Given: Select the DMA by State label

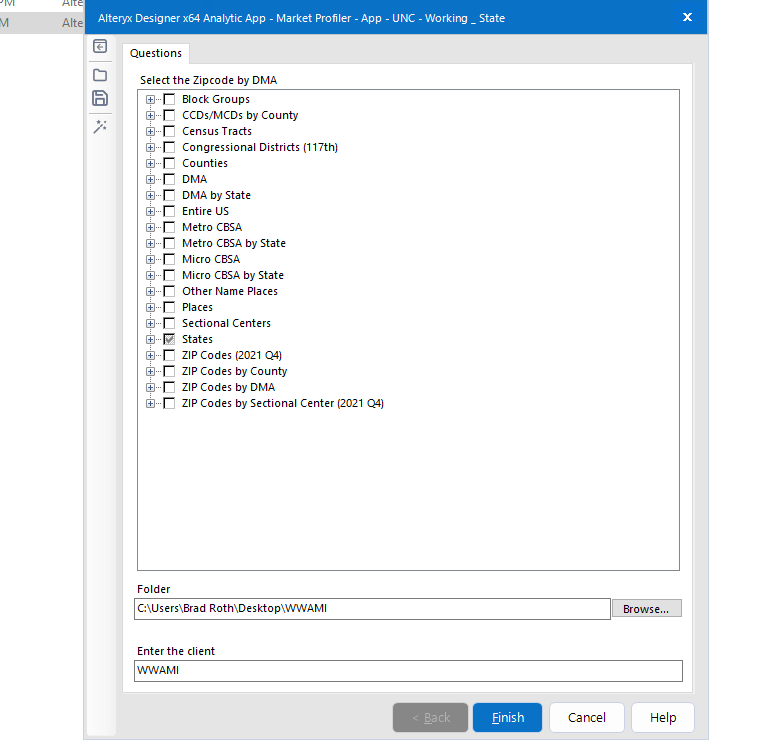Looking at the screenshot, I should coord(216,195).
